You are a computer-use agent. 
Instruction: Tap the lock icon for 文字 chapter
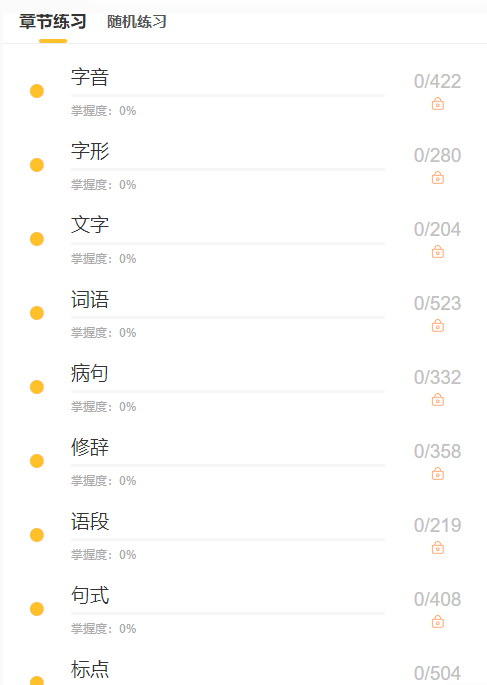(x=438, y=252)
